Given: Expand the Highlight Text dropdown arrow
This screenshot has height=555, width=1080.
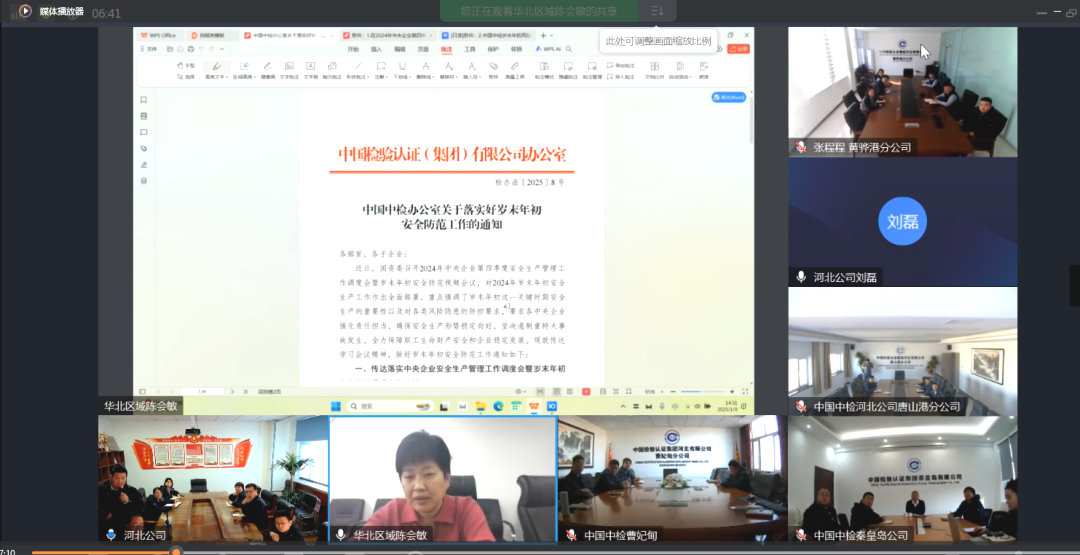Looking at the screenshot, I should [227, 77].
